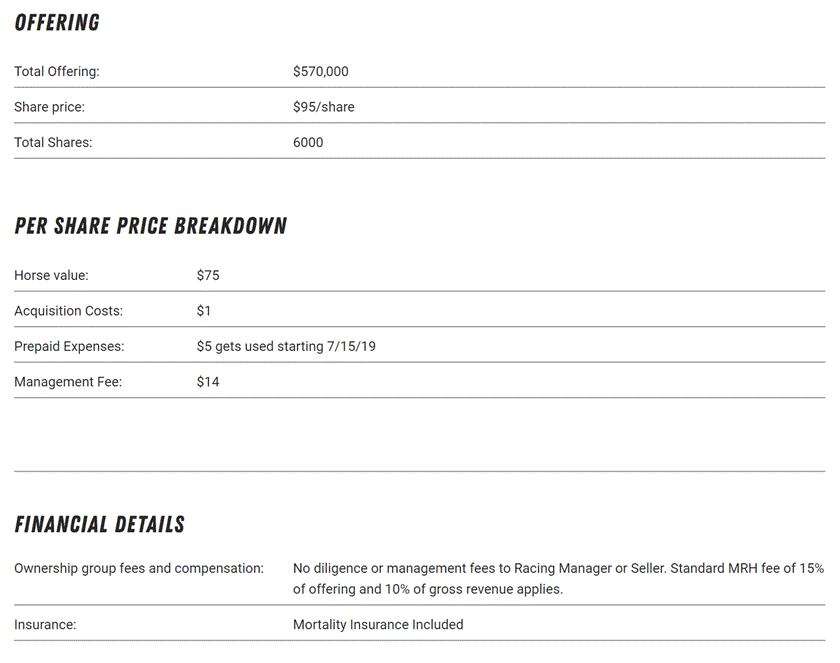
Task: Click the $95/share value
Action: [x=323, y=107]
